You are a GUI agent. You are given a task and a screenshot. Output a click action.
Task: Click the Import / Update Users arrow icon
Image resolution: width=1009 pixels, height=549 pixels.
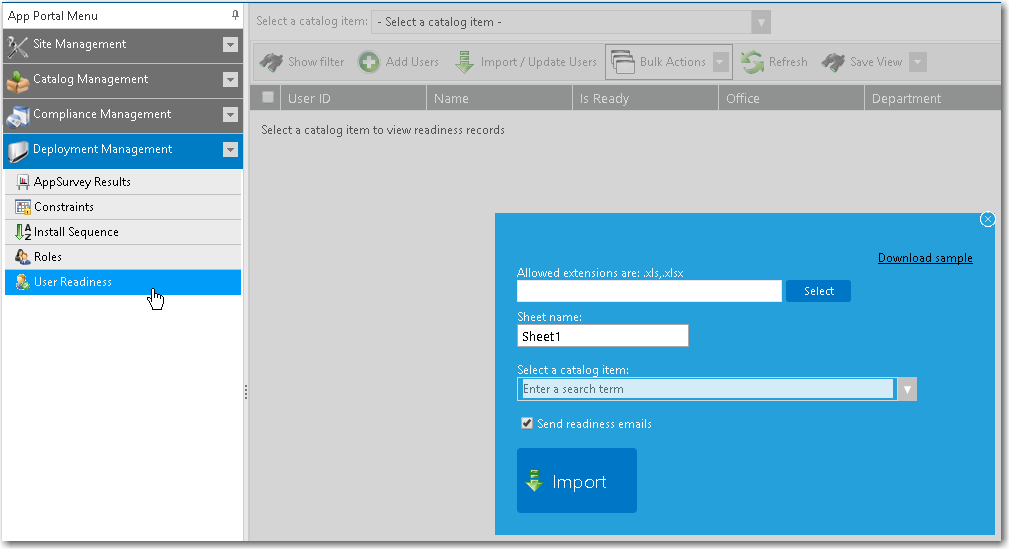click(x=464, y=62)
